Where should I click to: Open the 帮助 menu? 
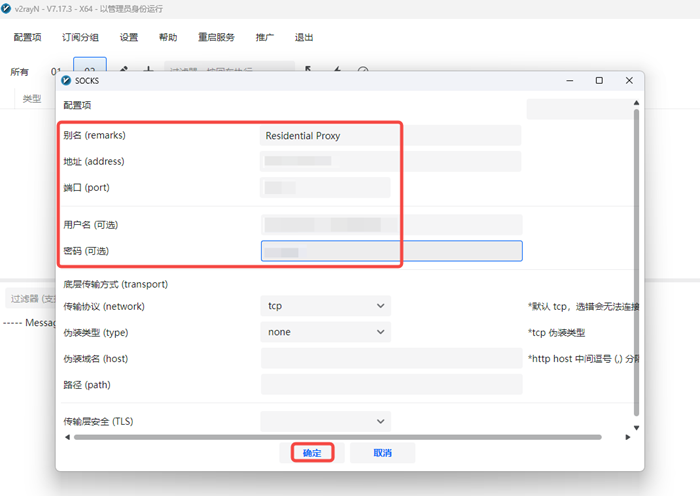(x=168, y=37)
